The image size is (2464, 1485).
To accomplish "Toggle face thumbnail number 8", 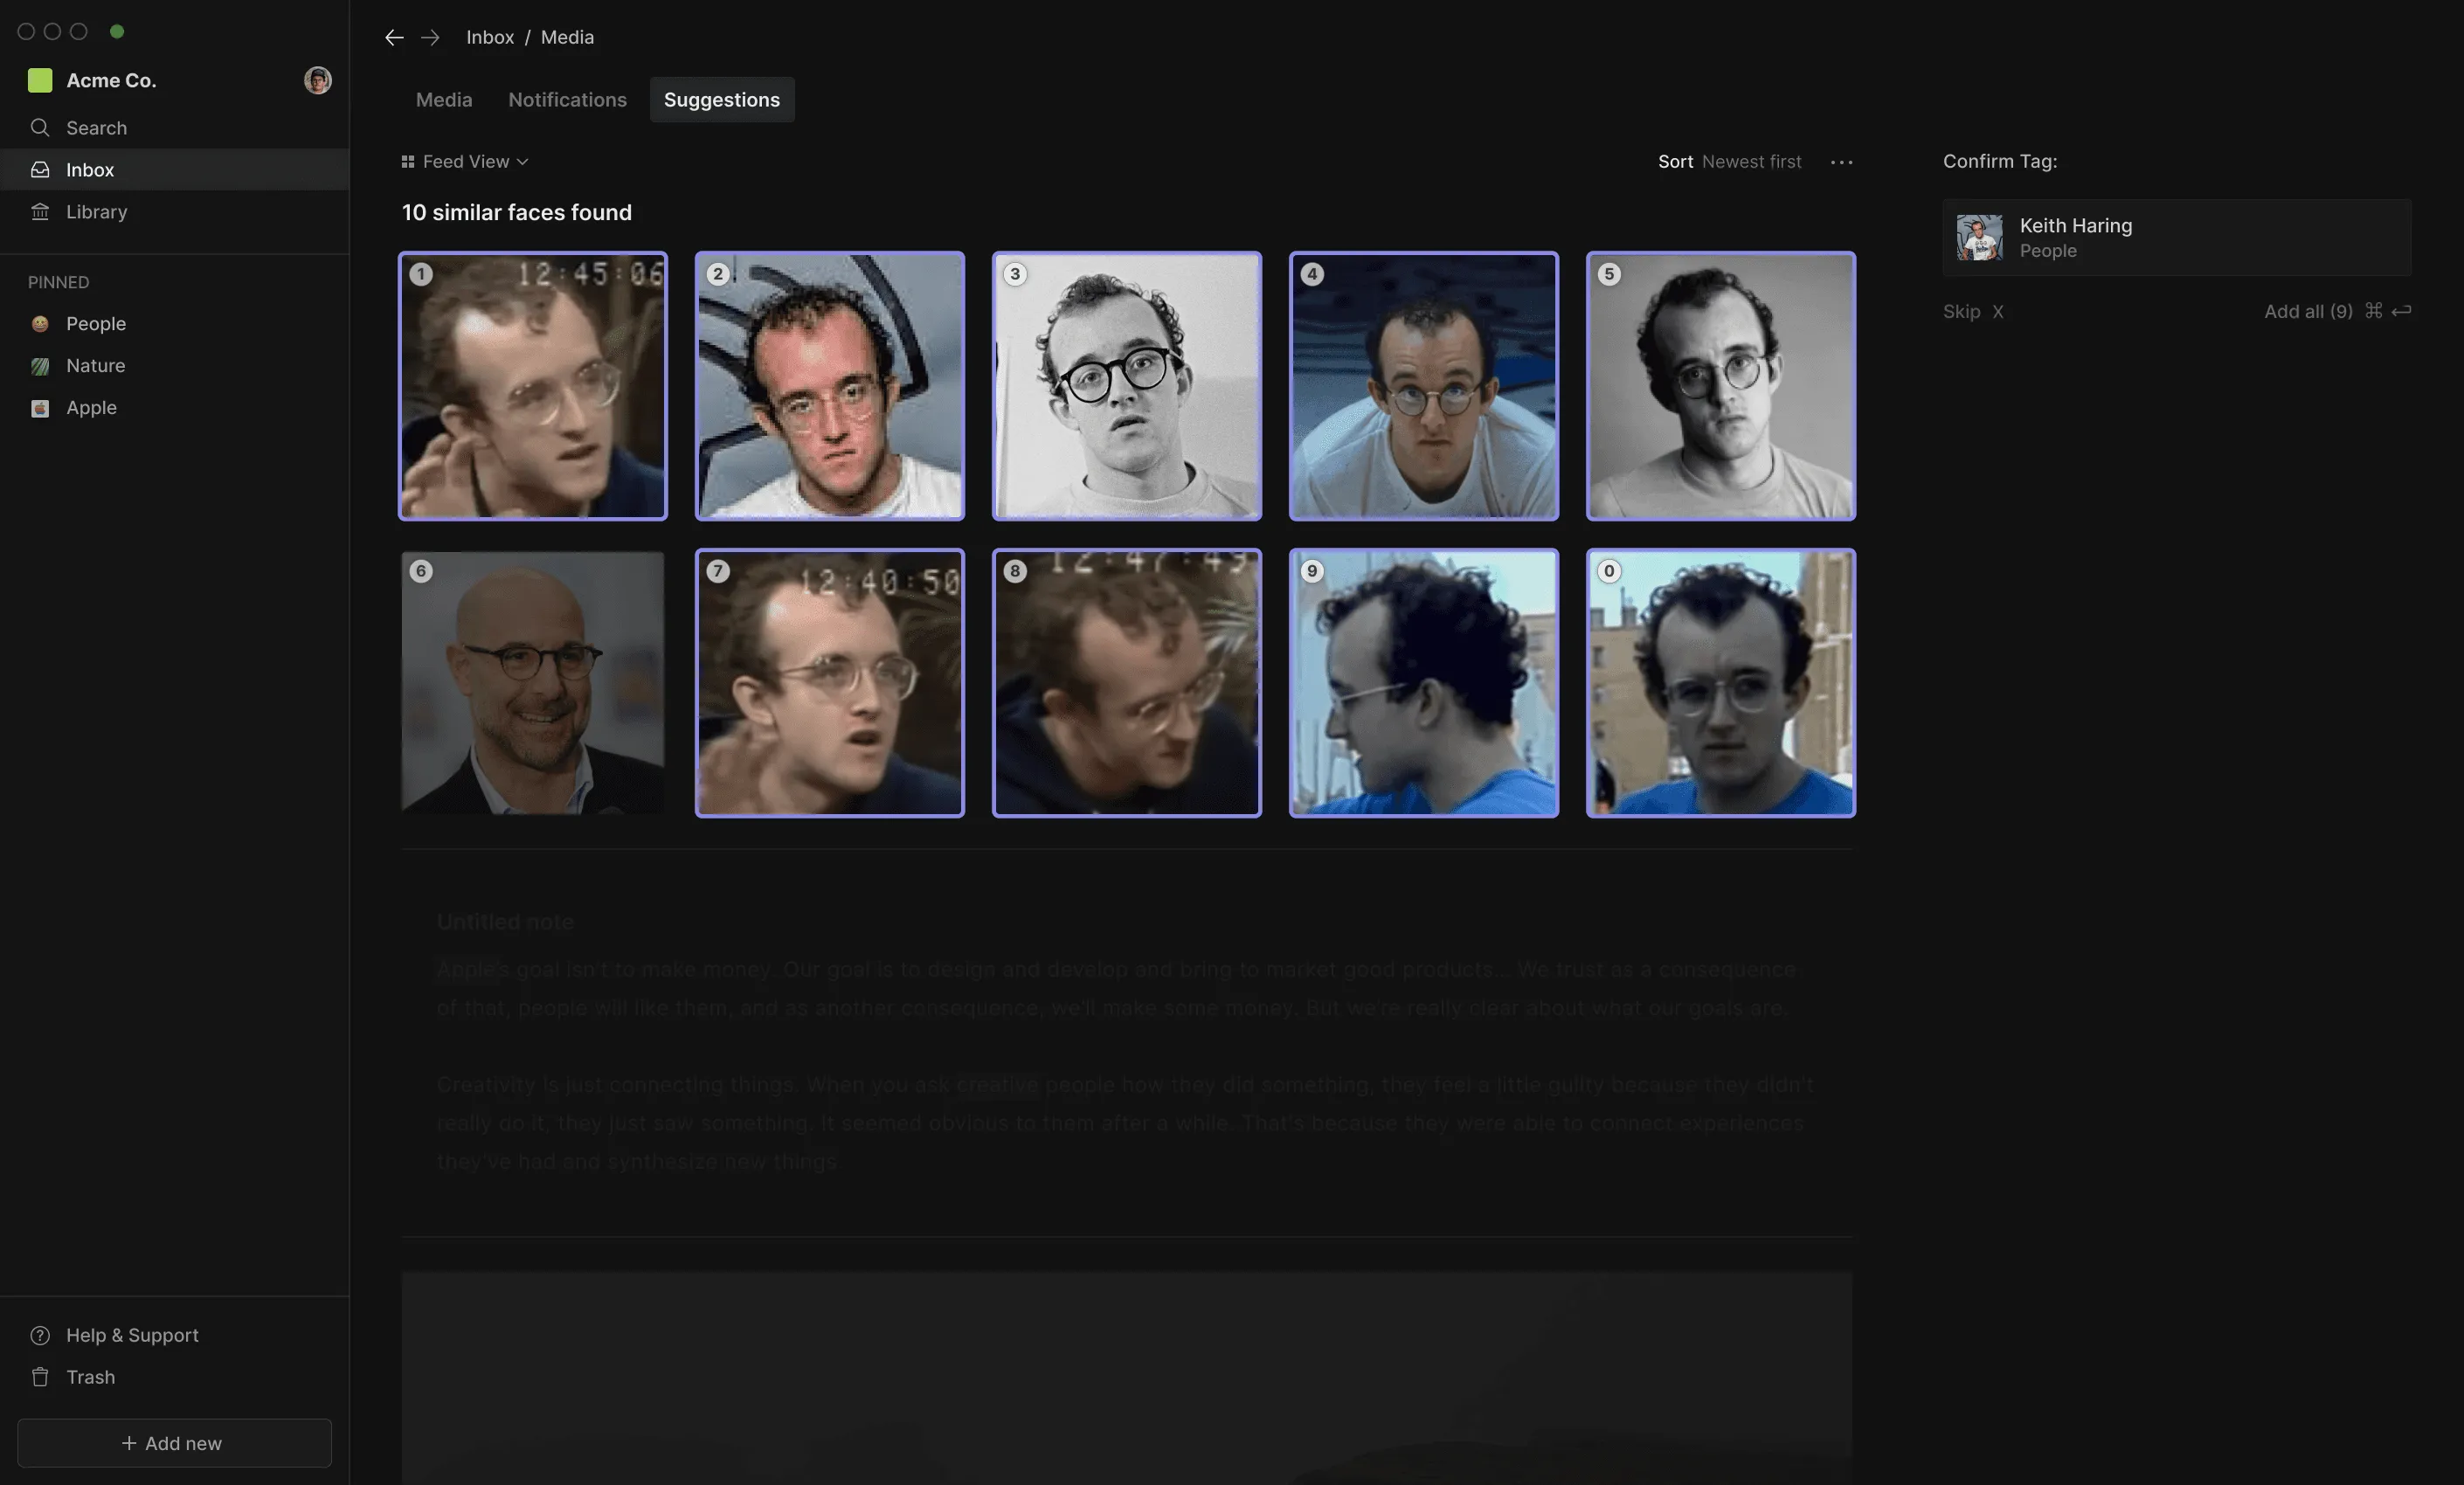I will (x=1127, y=683).
